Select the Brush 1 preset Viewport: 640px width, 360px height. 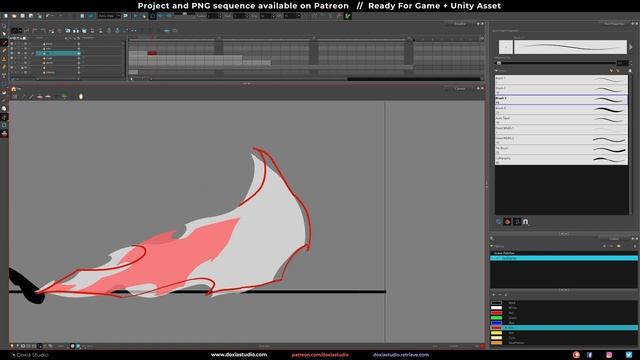561,80
